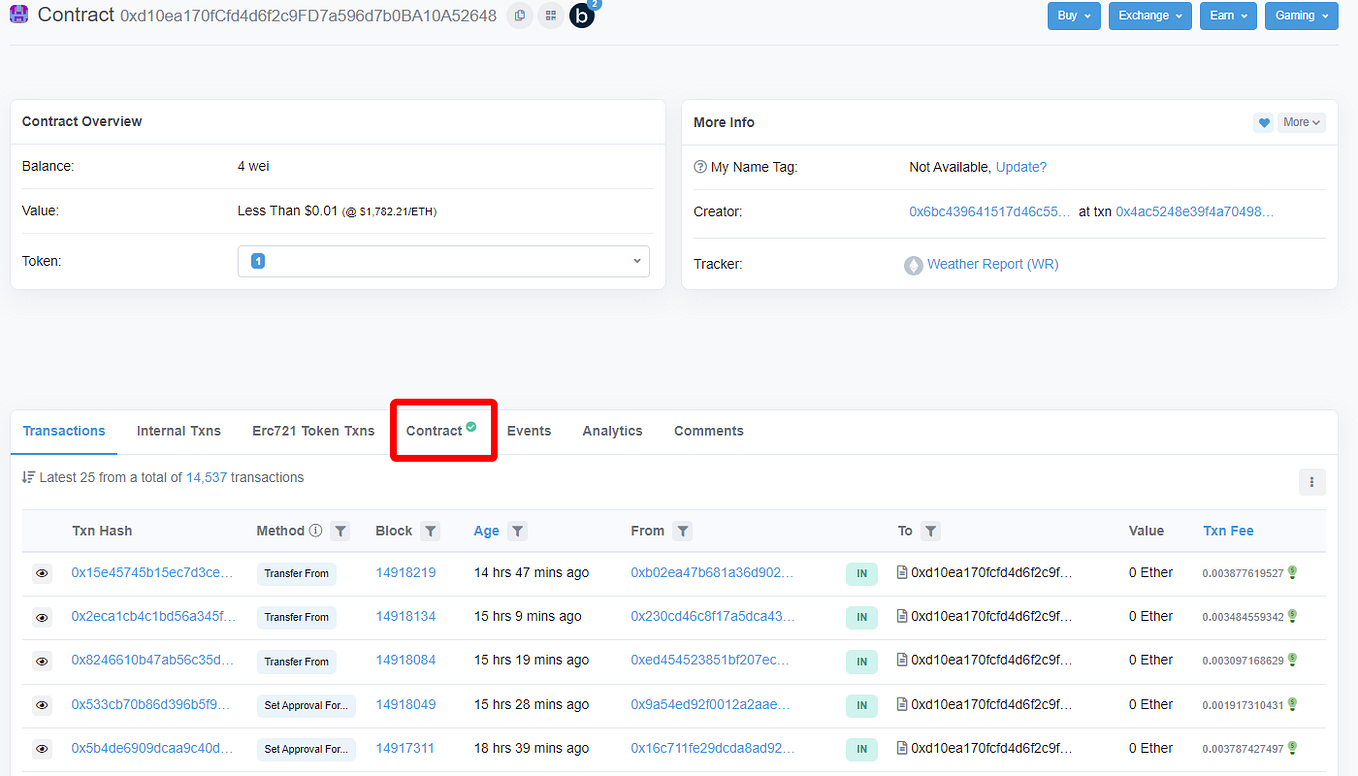Click the sort icon before 'Latest 25'
1358x776 pixels.
tap(29, 477)
